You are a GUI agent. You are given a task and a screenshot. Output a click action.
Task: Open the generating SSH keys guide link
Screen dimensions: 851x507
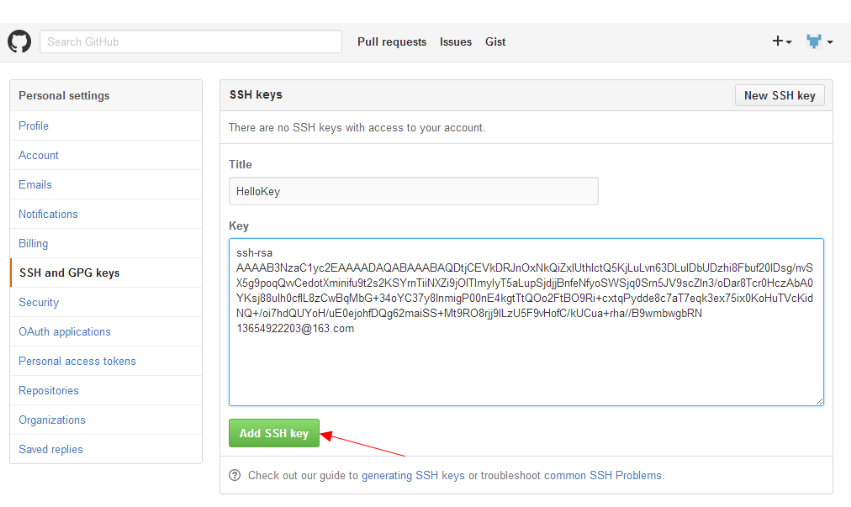[413, 476]
